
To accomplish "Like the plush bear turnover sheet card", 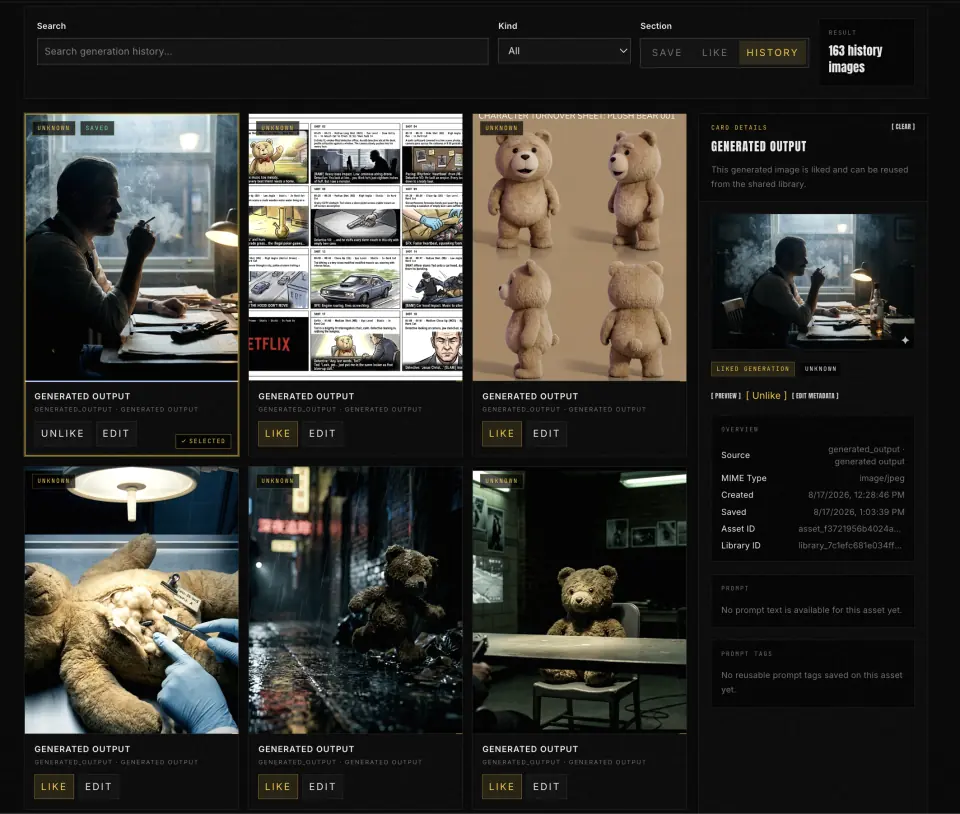I will [501, 433].
